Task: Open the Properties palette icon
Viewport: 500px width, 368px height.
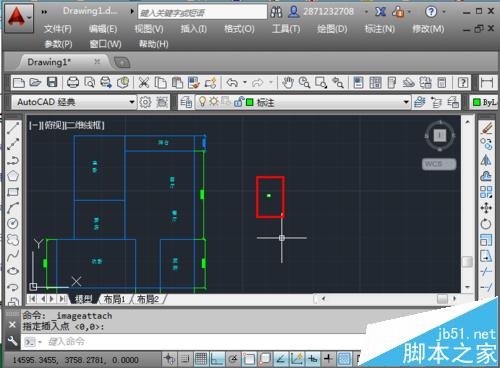Action: pyautogui.click(x=358, y=82)
